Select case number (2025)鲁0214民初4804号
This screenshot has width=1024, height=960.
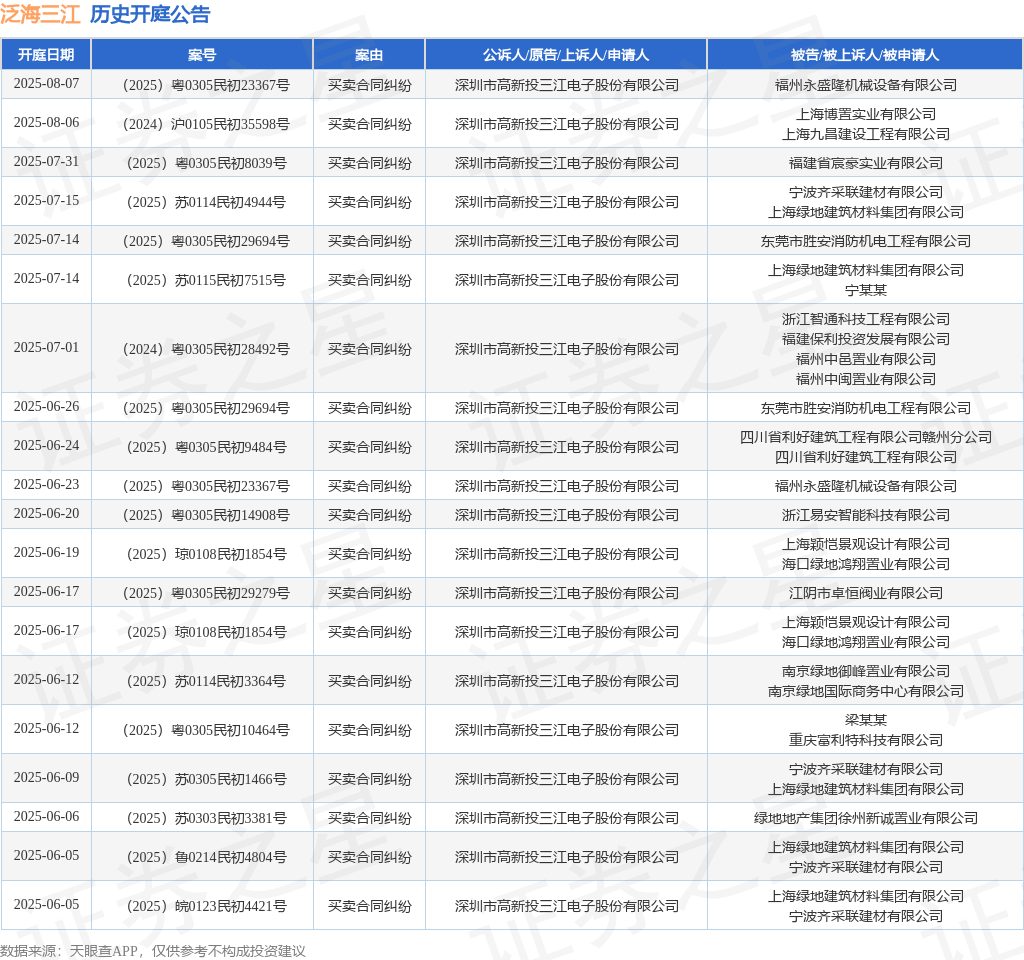click(x=205, y=857)
